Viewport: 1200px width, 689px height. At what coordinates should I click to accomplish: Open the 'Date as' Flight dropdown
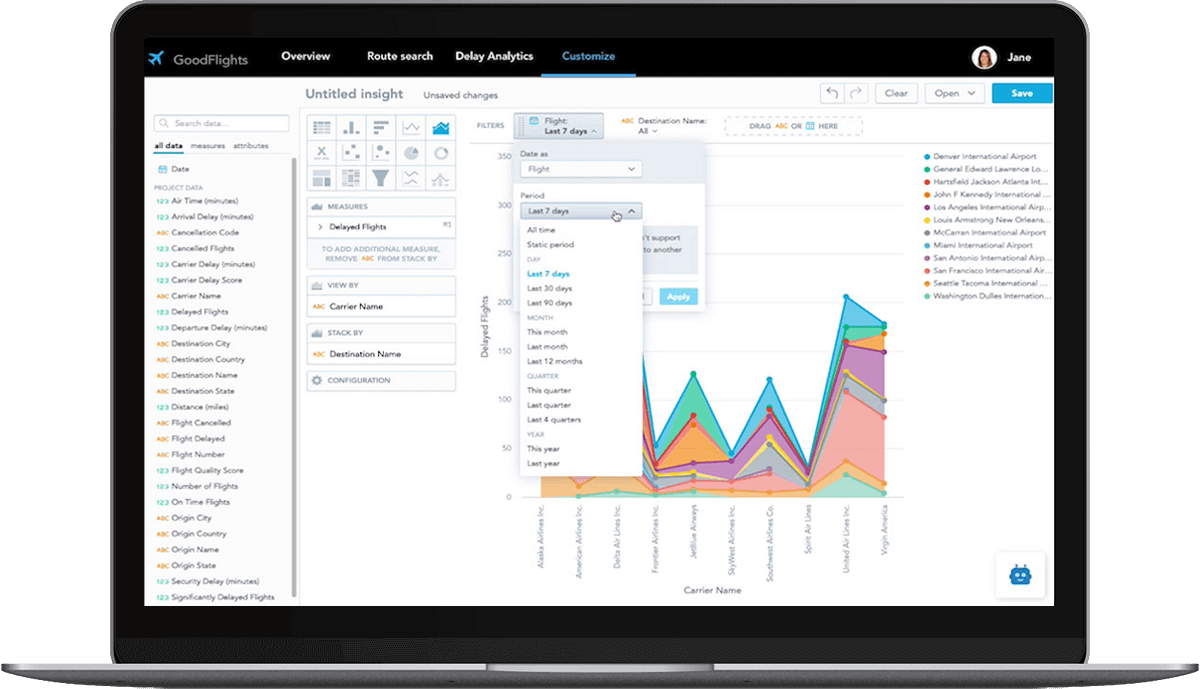[581, 170]
